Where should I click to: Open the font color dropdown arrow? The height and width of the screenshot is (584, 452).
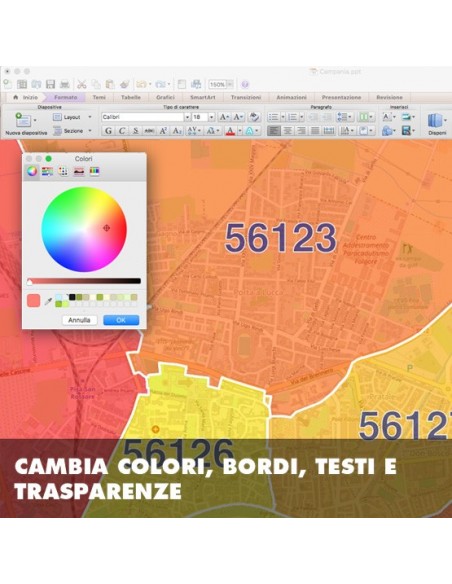240,131
